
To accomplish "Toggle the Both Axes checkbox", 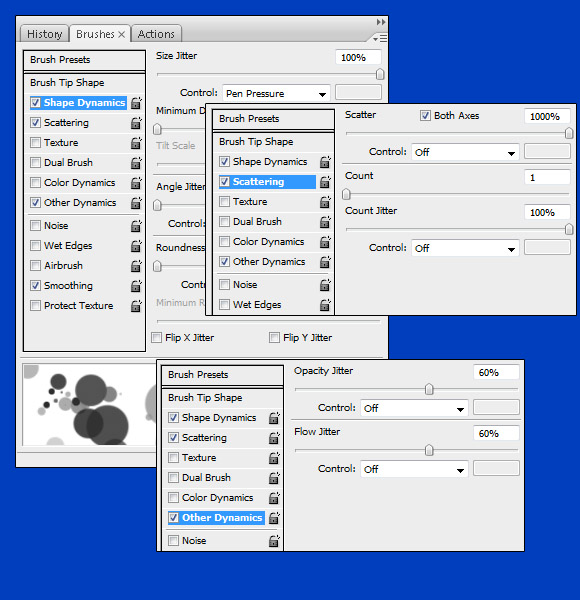I will pos(425,116).
